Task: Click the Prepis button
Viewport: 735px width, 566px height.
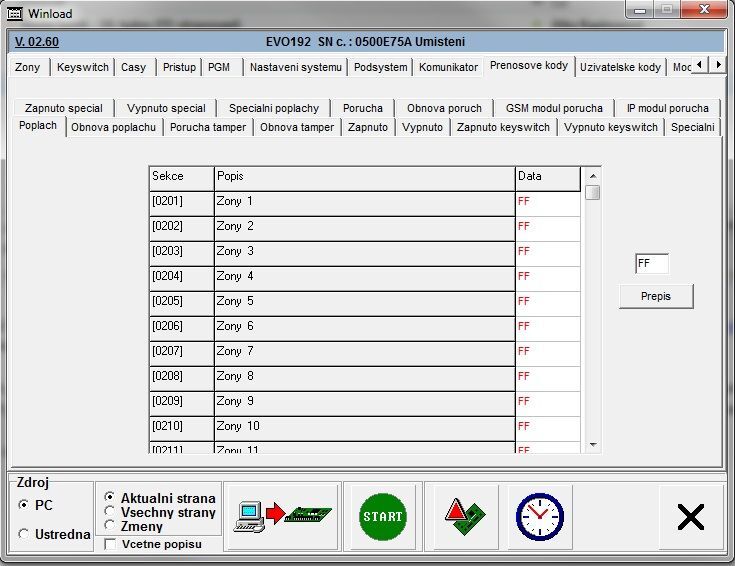Action: point(656,296)
